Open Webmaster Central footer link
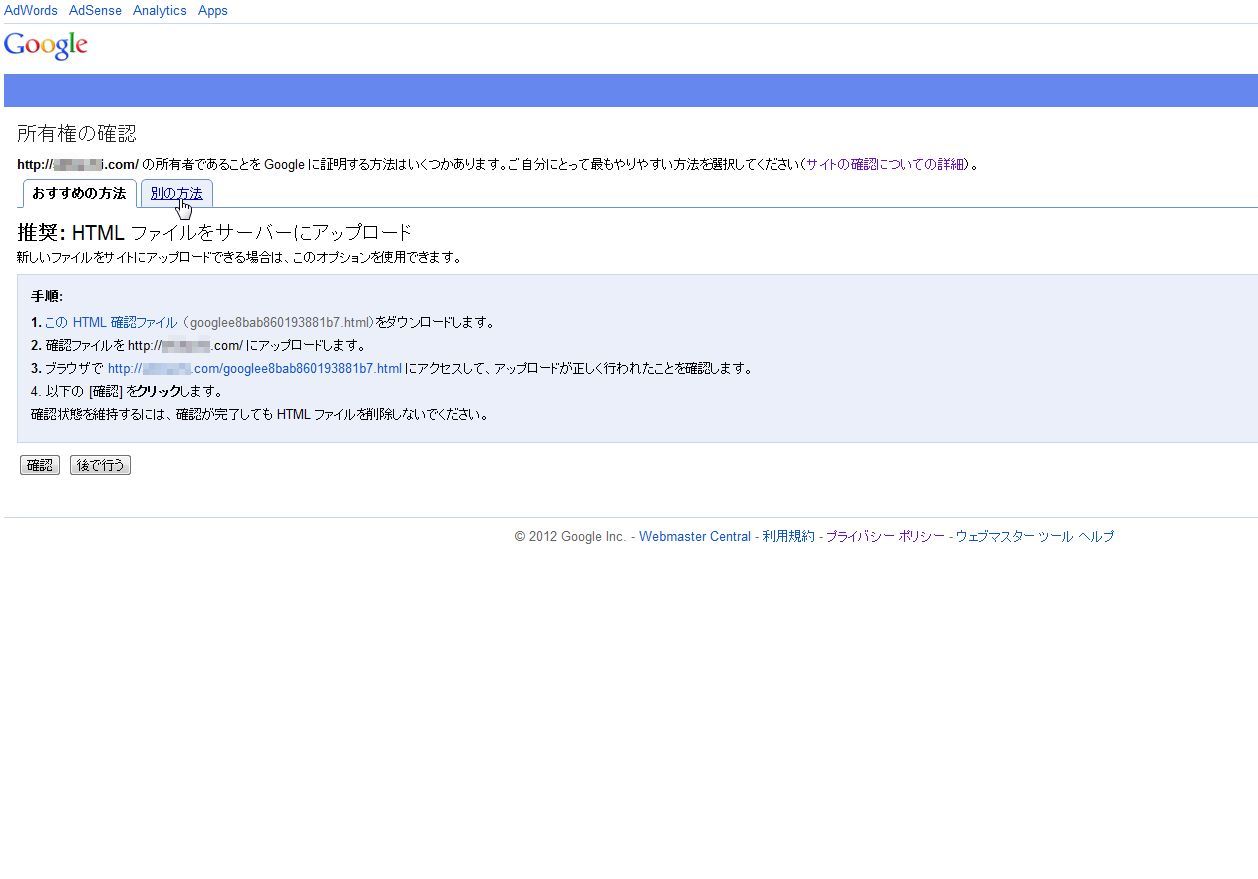1258x879 pixels. click(695, 536)
